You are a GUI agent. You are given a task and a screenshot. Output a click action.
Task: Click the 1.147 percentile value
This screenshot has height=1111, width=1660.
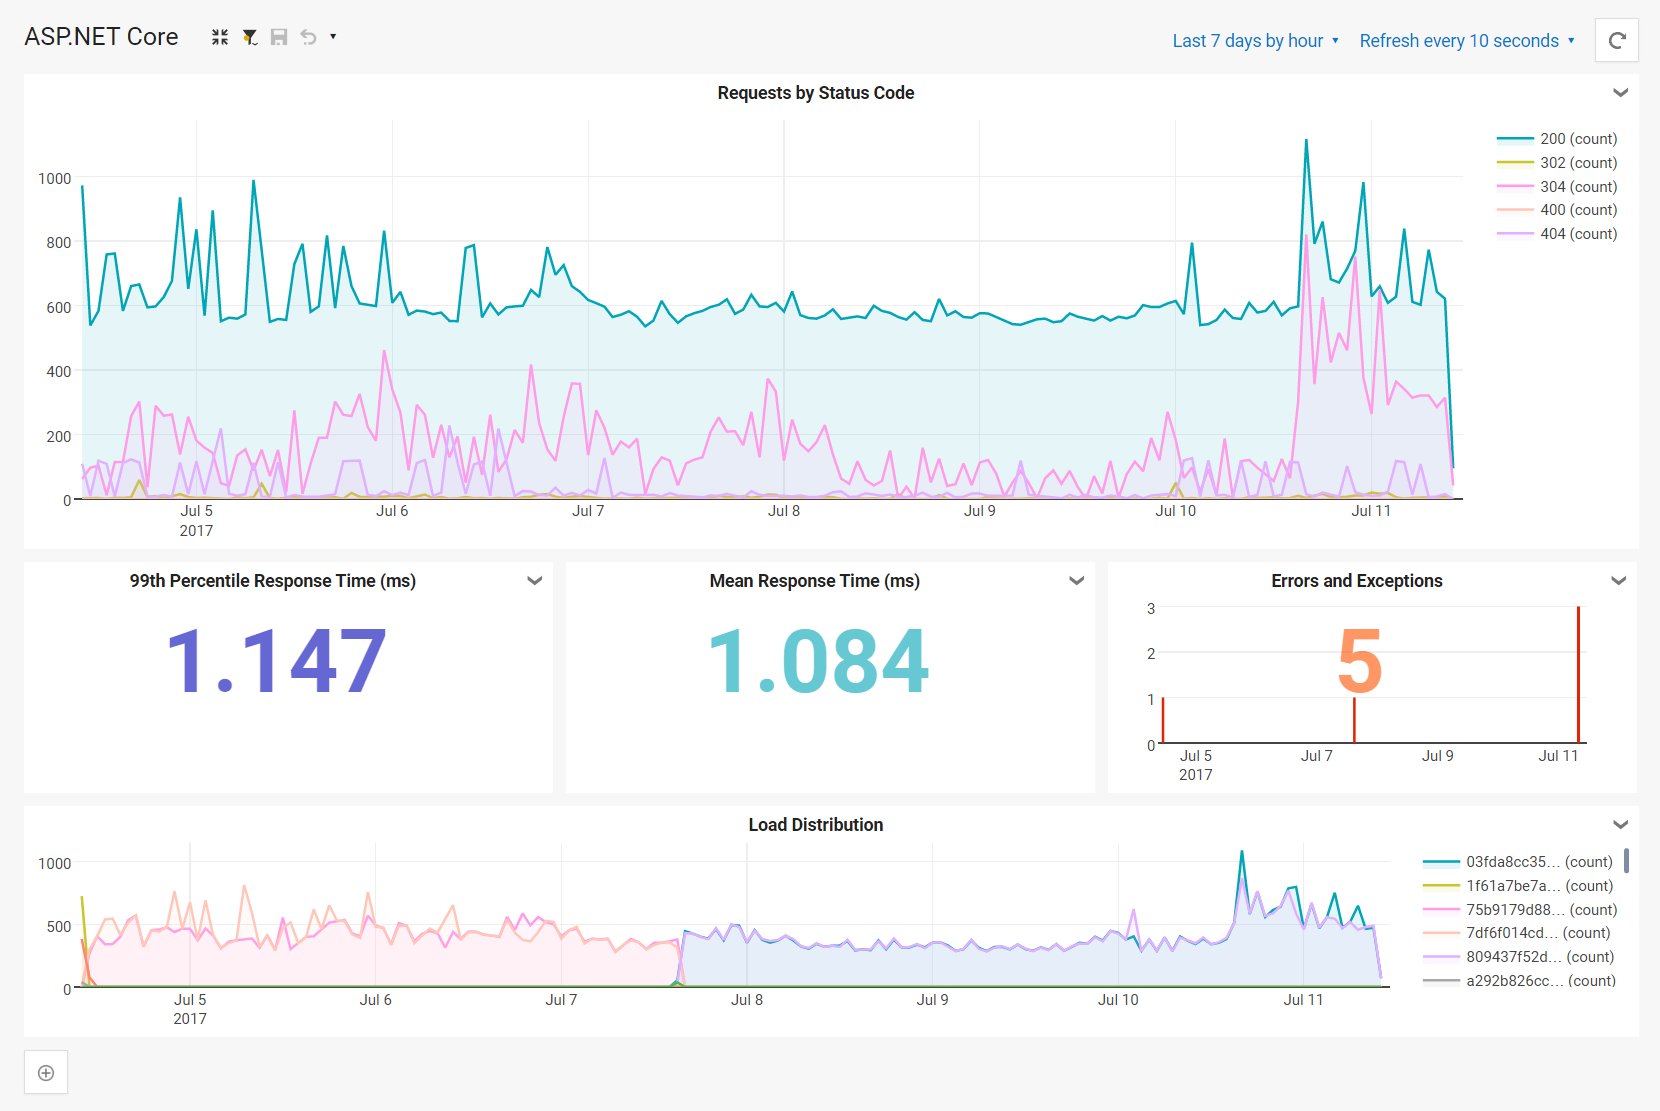(277, 661)
